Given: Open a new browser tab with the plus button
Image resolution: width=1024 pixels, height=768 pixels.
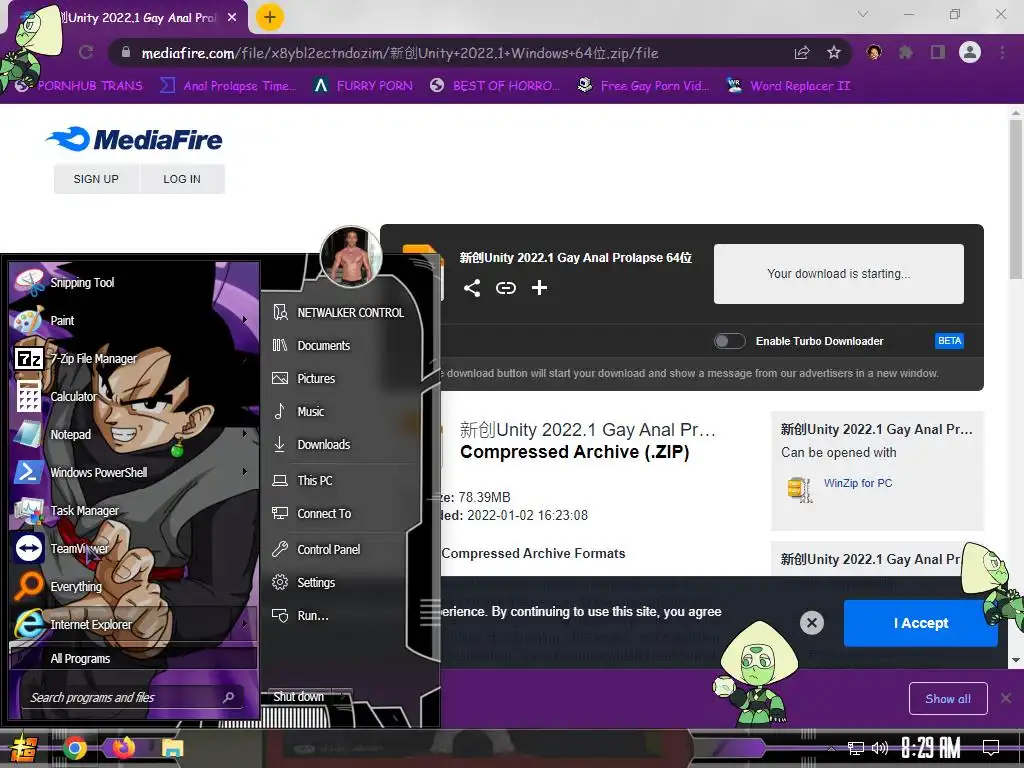Looking at the screenshot, I should tap(270, 17).
